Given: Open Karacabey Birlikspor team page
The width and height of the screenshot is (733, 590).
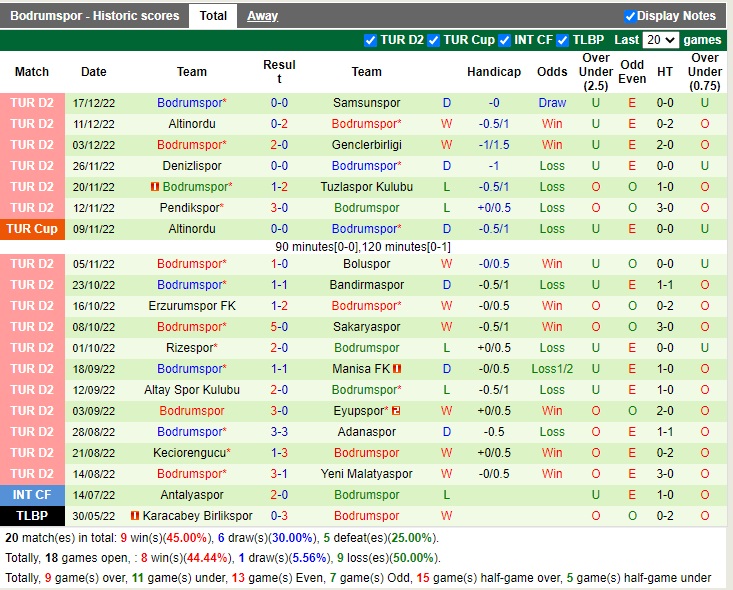Looking at the screenshot, I should pyautogui.click(x=197, y=516).
